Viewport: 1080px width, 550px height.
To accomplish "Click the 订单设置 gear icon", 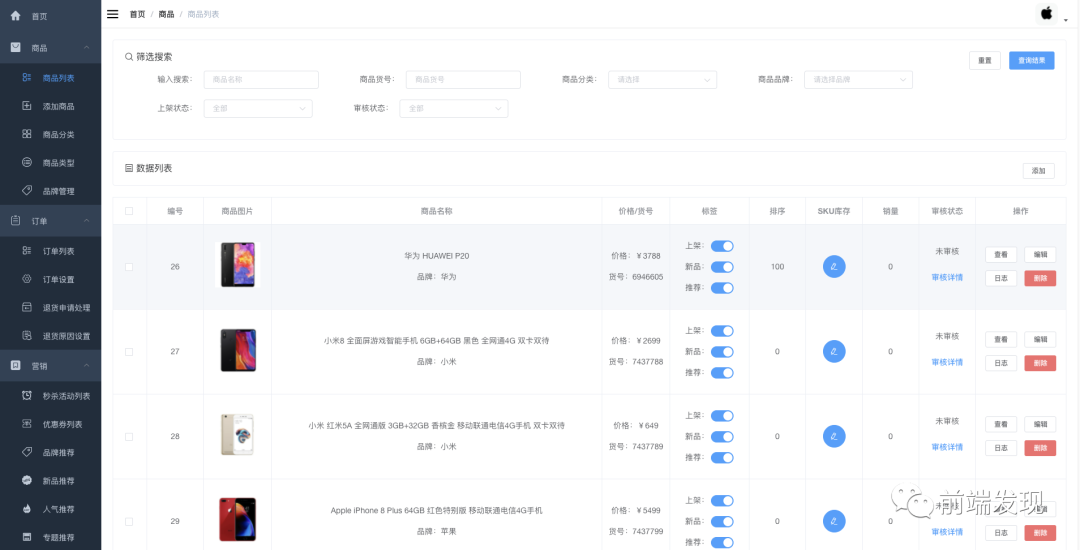I will 27,279.
